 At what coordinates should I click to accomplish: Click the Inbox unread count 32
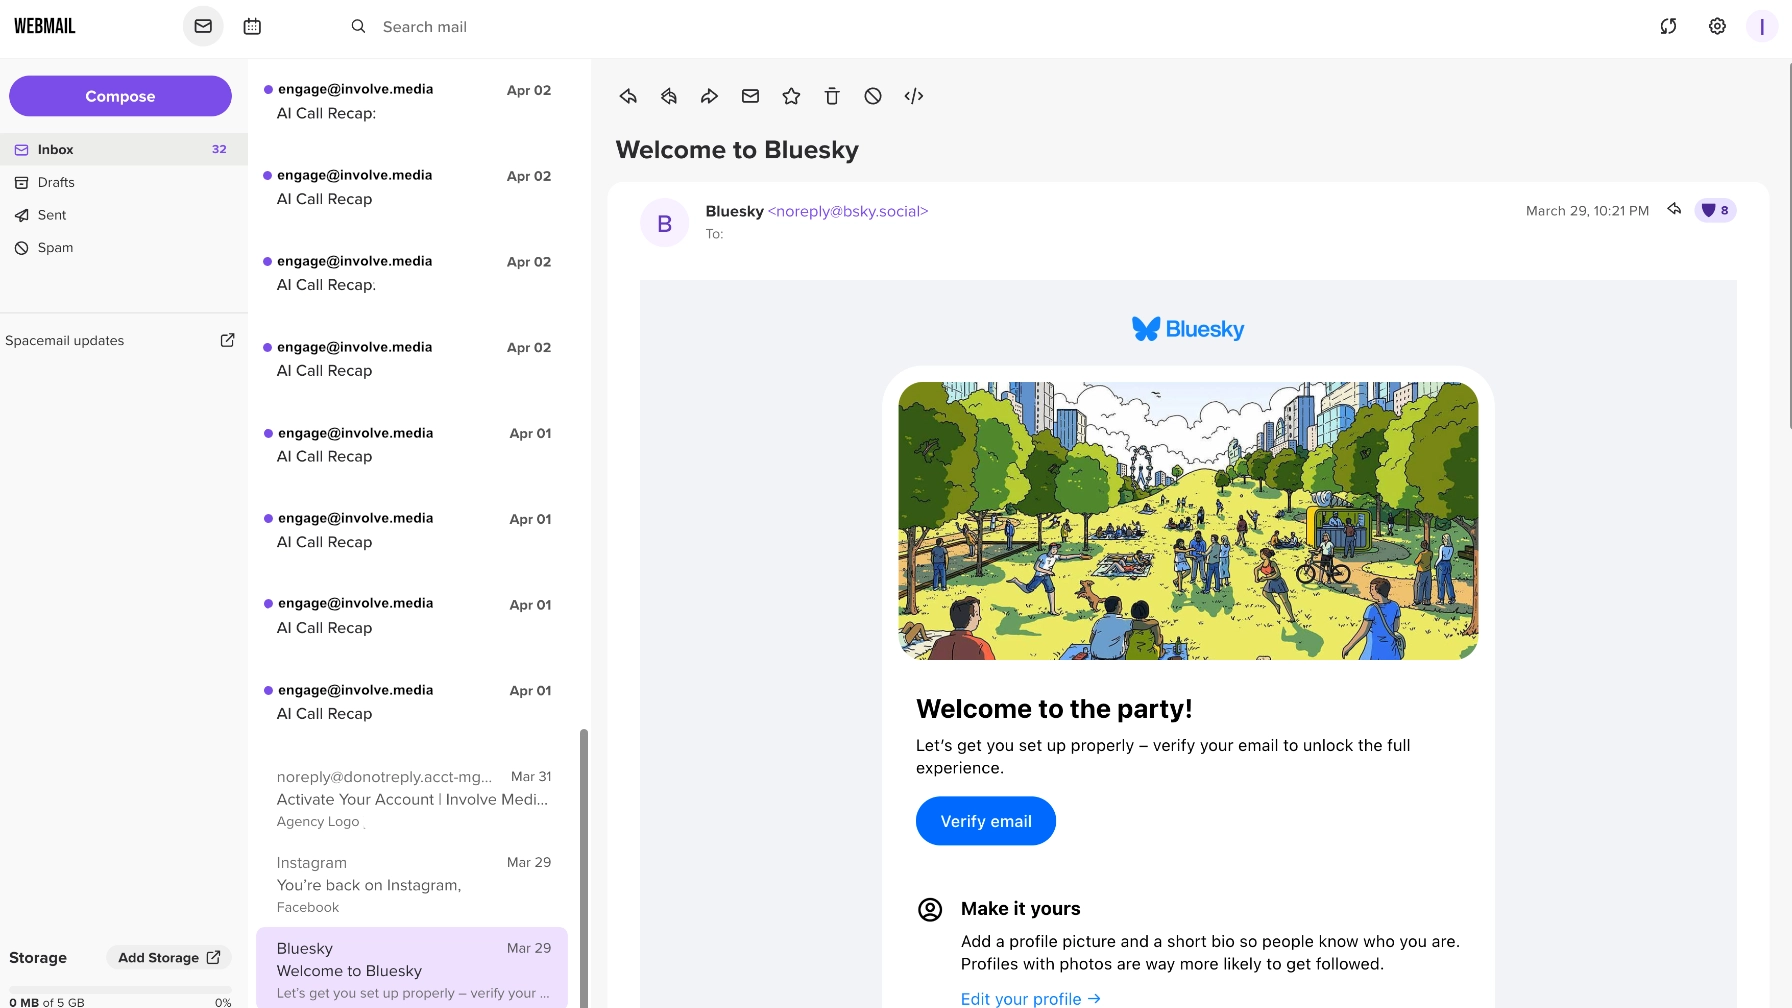(219, 149)
